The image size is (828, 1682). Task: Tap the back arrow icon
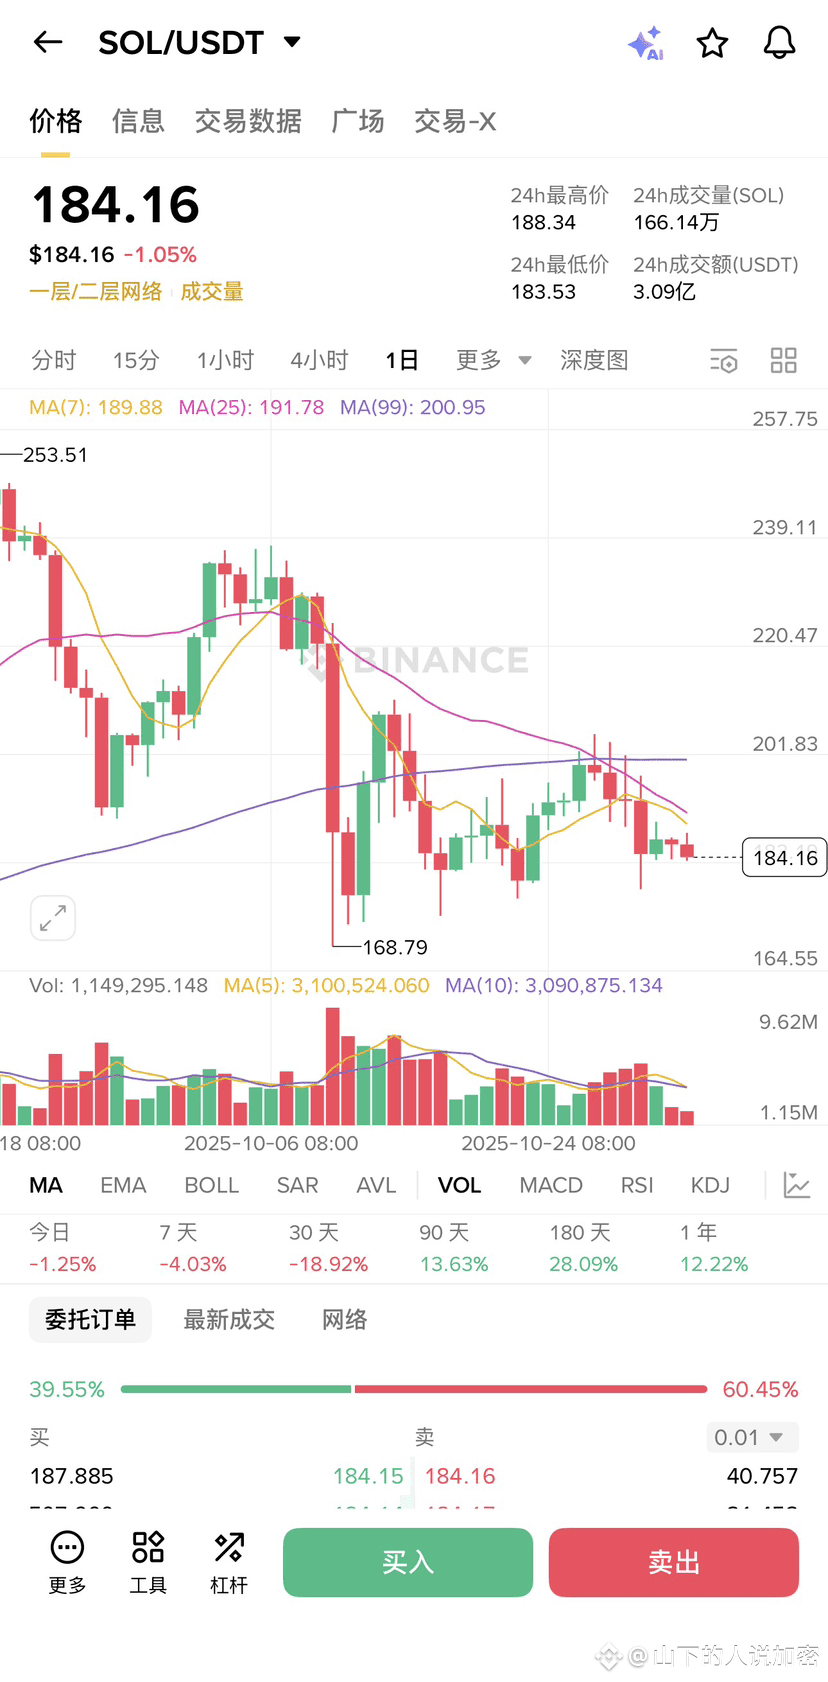[48, 42]
